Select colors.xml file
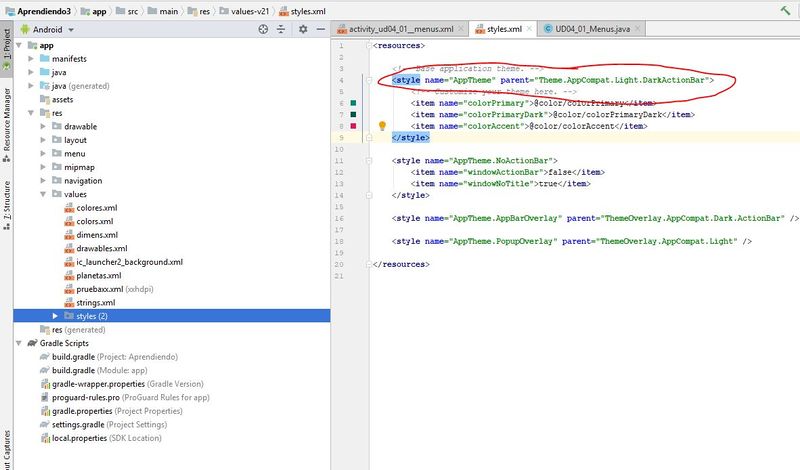Image resolution: width=800 pixels, height=470 pixels. (89, 221)
